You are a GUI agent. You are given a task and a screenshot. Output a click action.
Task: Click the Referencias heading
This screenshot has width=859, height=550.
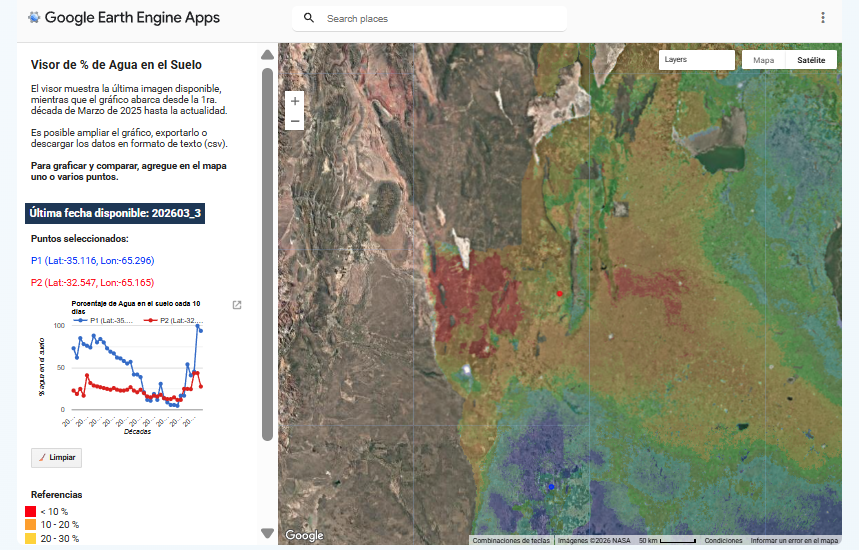coord(56,495)
